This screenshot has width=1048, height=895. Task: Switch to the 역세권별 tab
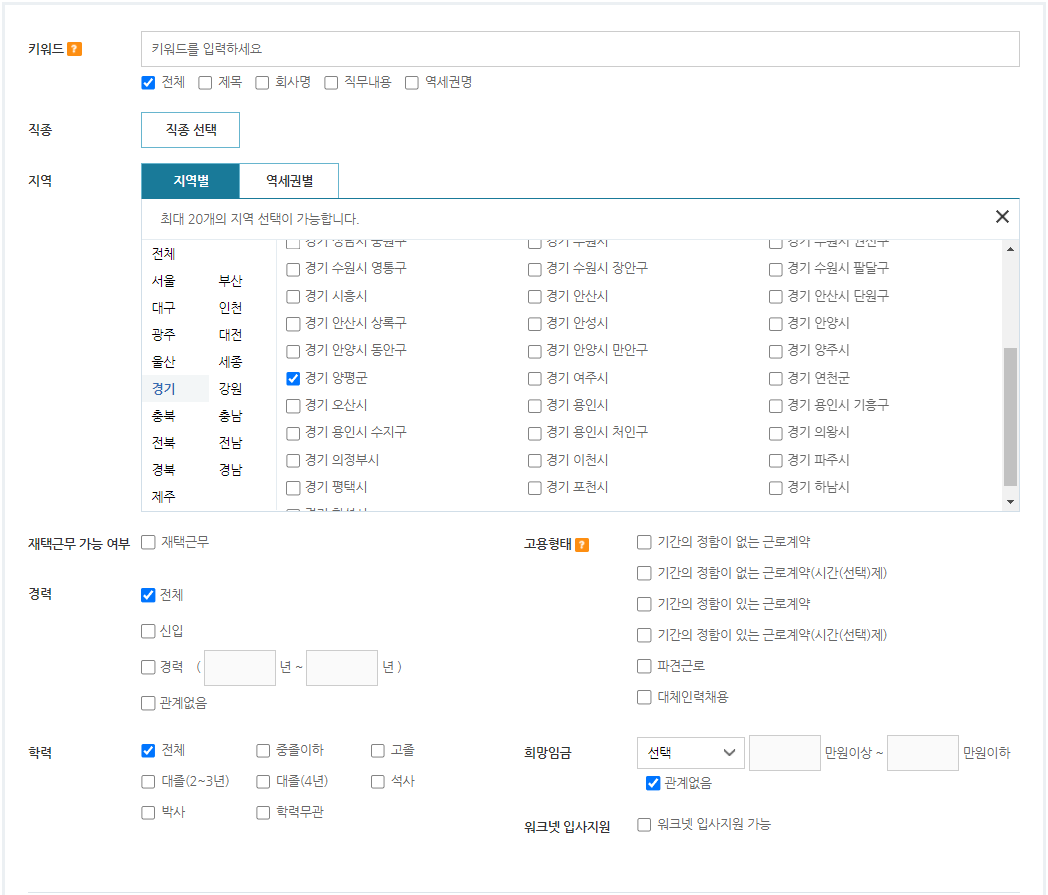point(288,181)
